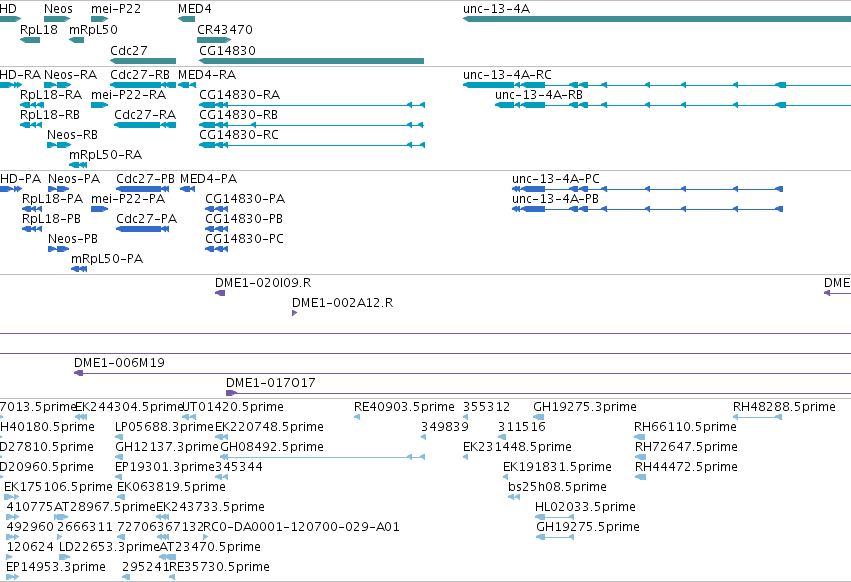Click the Neos gene label
Screen dimensions: 851x582
click(x=58, y=9)
